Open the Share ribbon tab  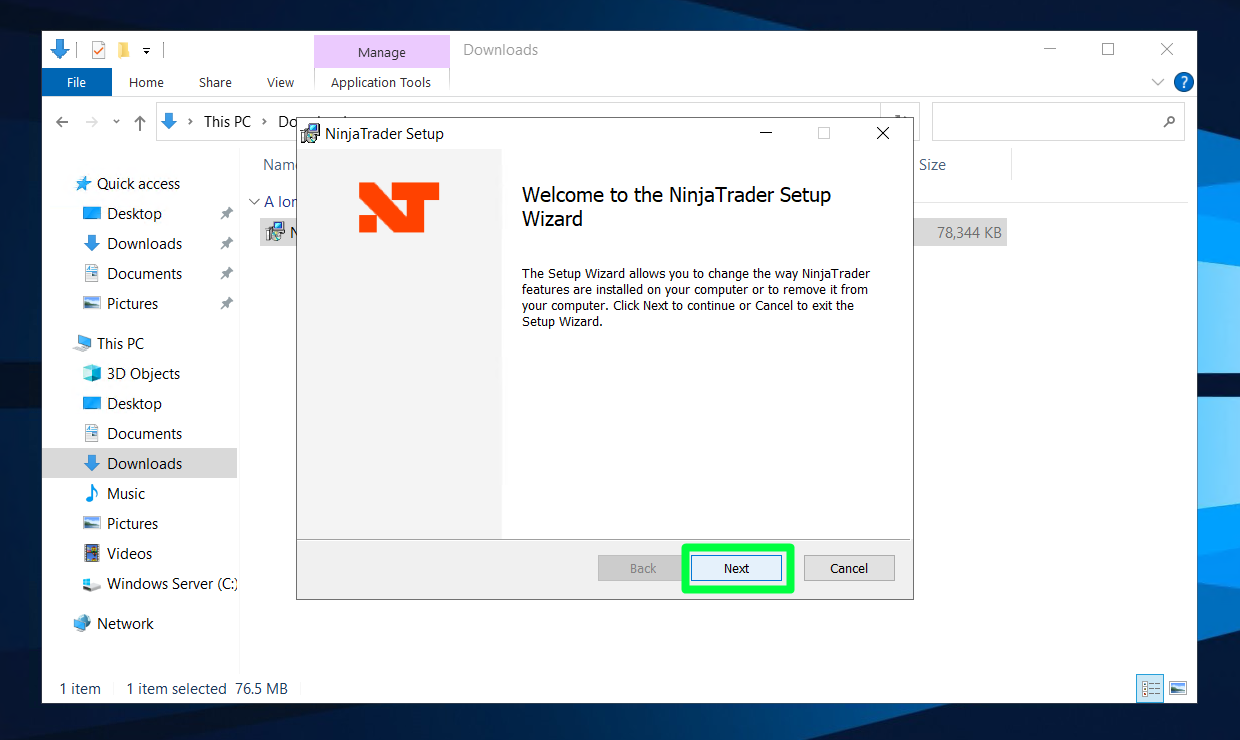tap(215, 82)
